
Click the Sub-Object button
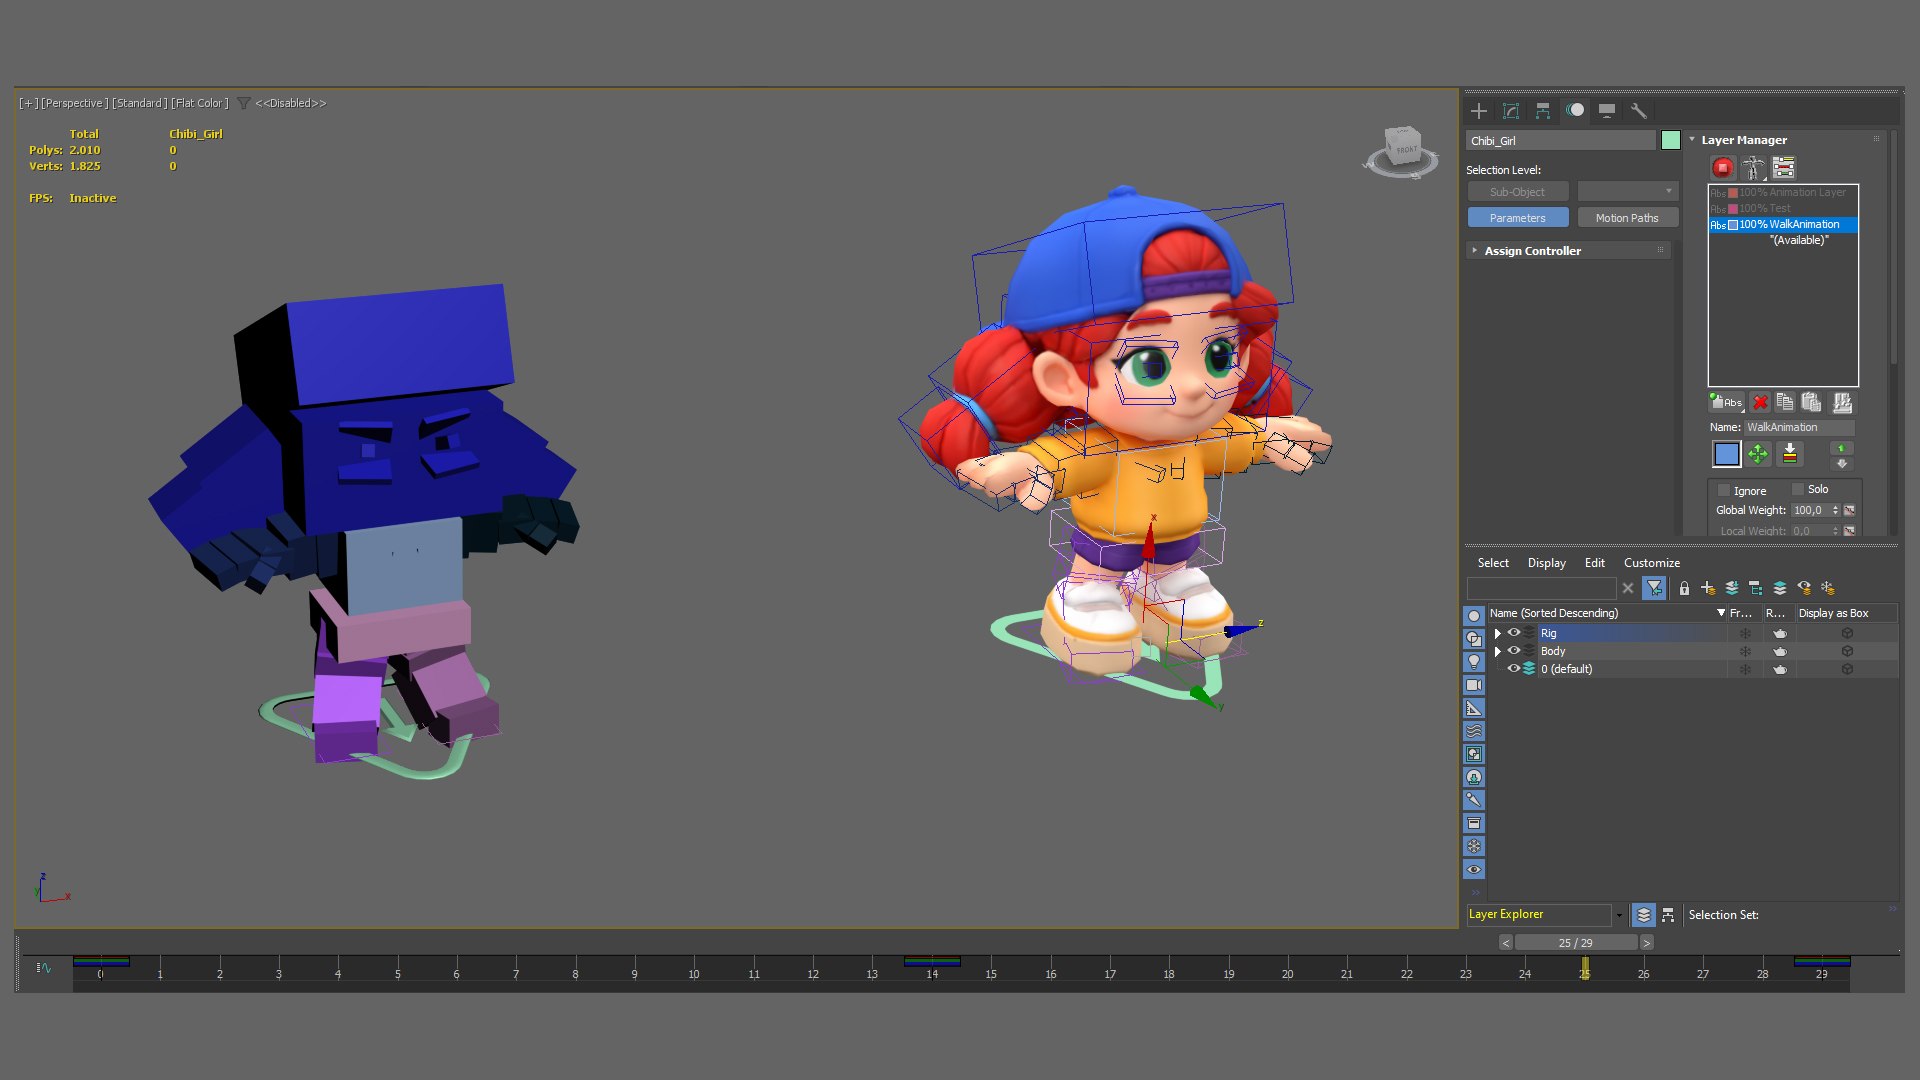coord(1517,191)
